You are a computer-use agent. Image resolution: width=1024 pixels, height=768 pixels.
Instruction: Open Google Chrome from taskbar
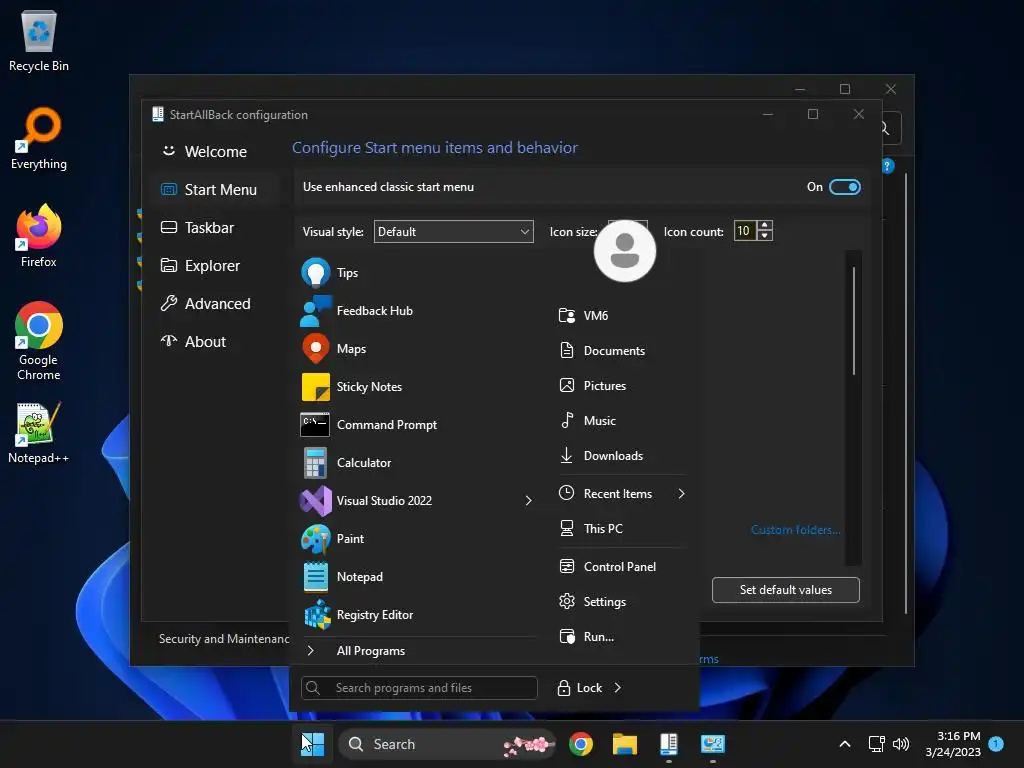pos(581,744)
